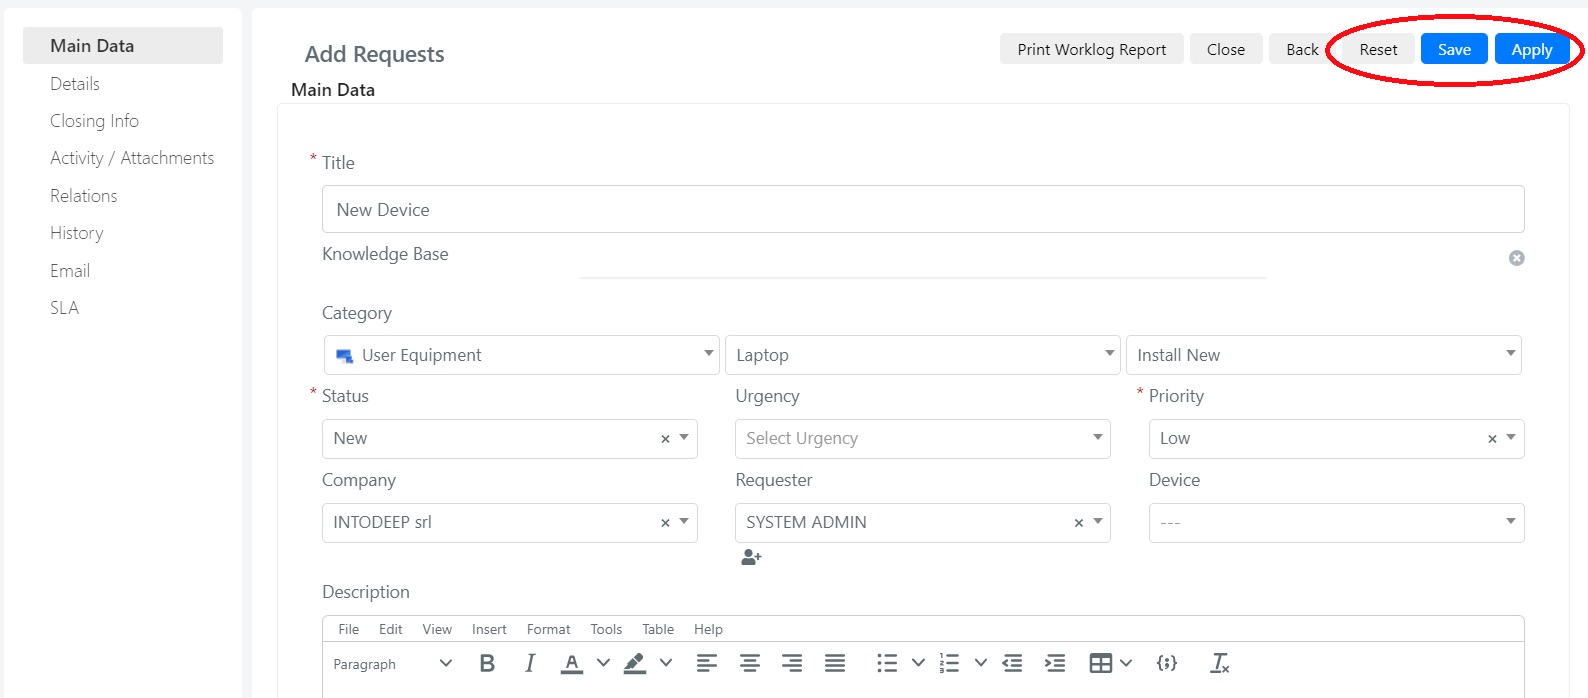The height and width of the screenshot is (698, 1588).
Task: Open the editor View menu
Action: click(x=437, y=629)
